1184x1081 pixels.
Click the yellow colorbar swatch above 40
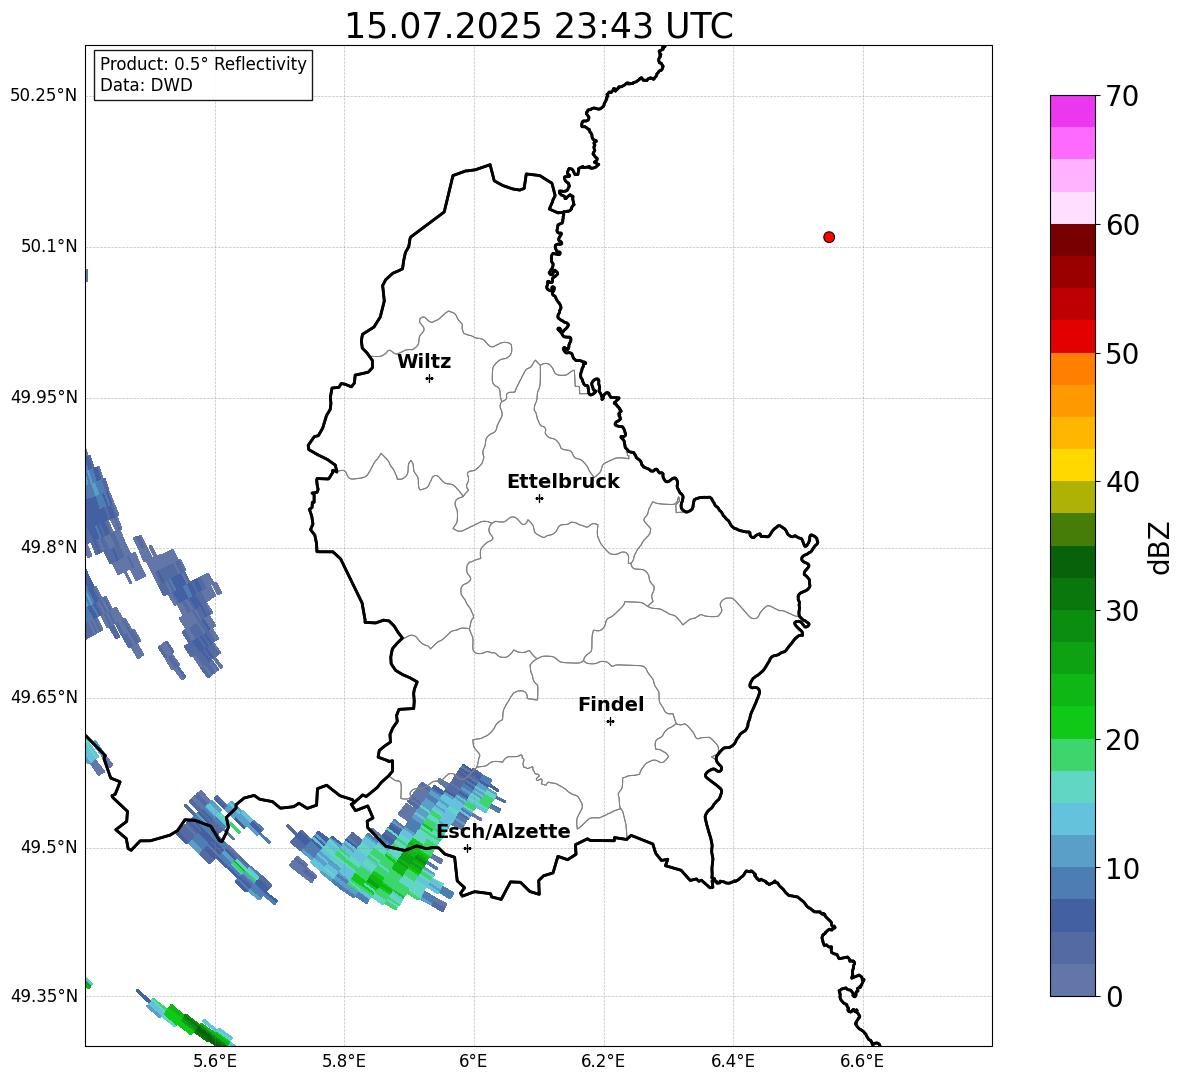point(1072,465)
